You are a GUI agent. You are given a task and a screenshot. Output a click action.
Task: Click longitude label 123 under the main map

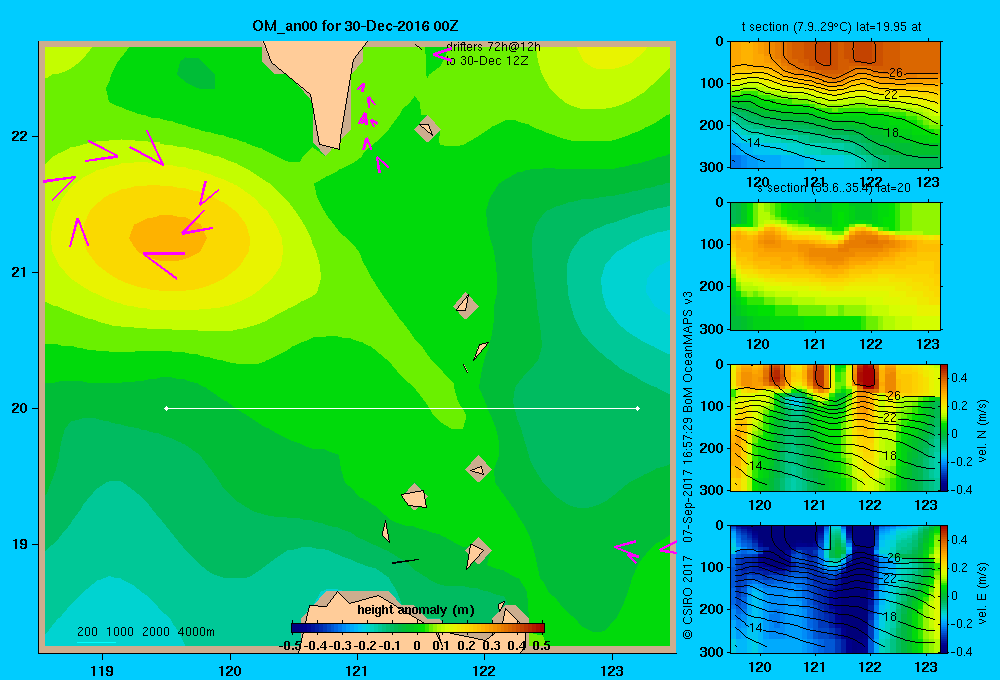pos(612,670)
